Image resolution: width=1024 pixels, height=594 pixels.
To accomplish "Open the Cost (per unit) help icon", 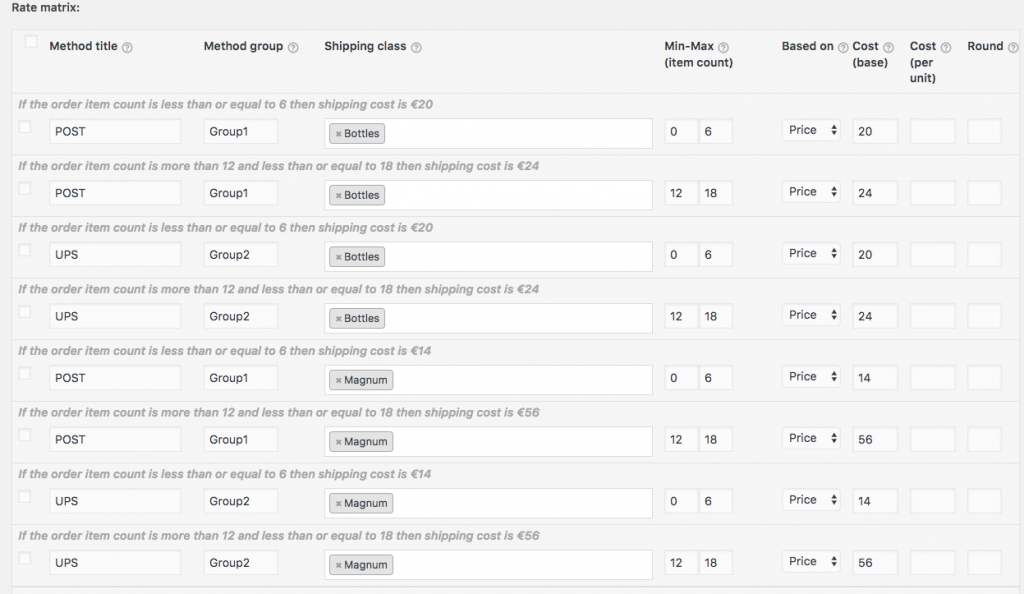I will (x=946, y=46).
